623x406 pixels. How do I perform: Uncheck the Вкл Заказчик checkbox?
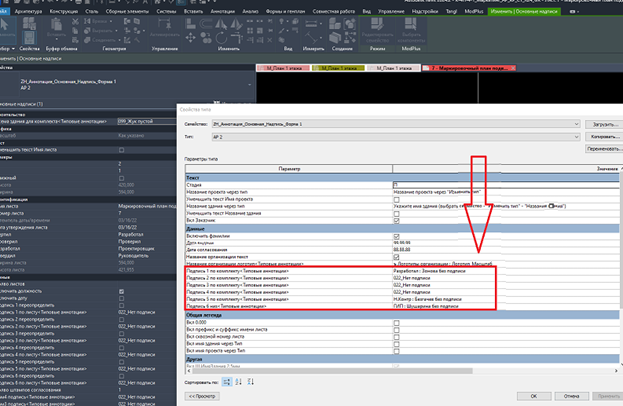(396, 221)
